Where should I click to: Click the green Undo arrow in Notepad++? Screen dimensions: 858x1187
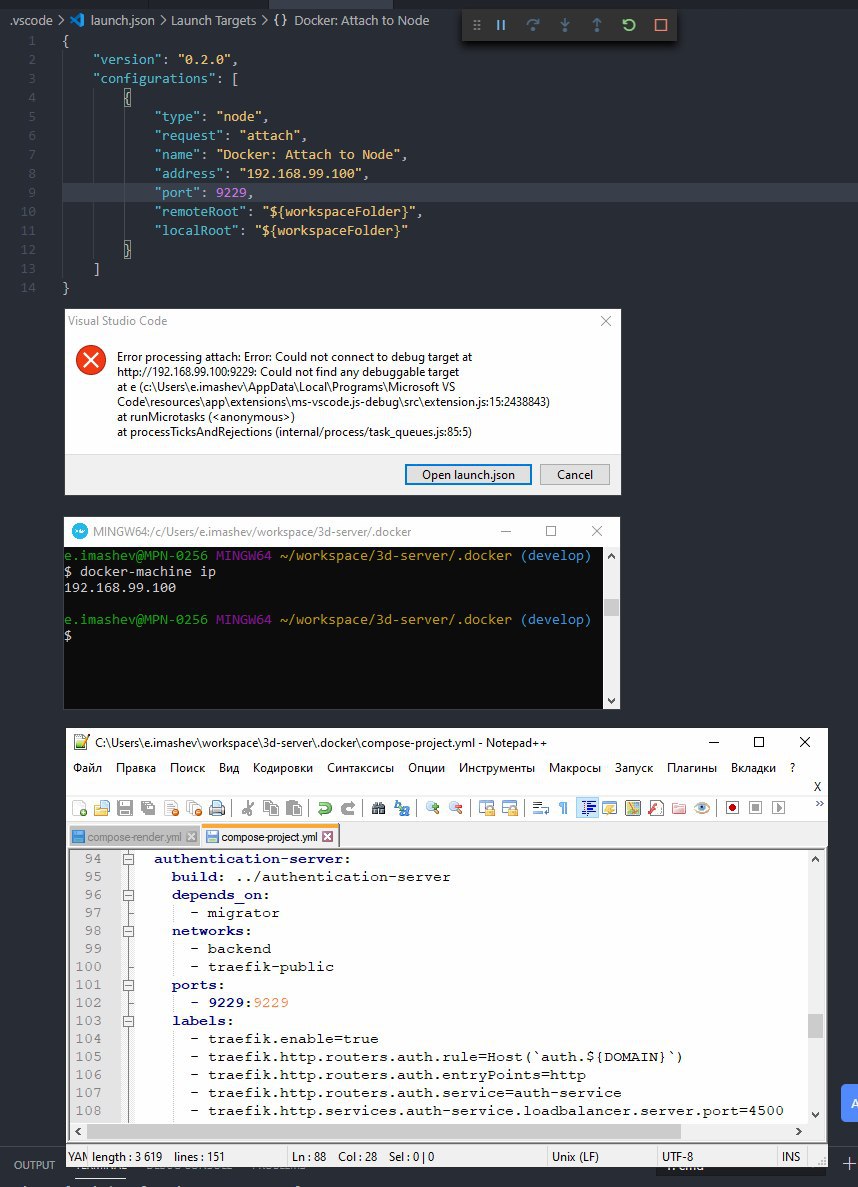pyautogui.click(x=325, y=808)
